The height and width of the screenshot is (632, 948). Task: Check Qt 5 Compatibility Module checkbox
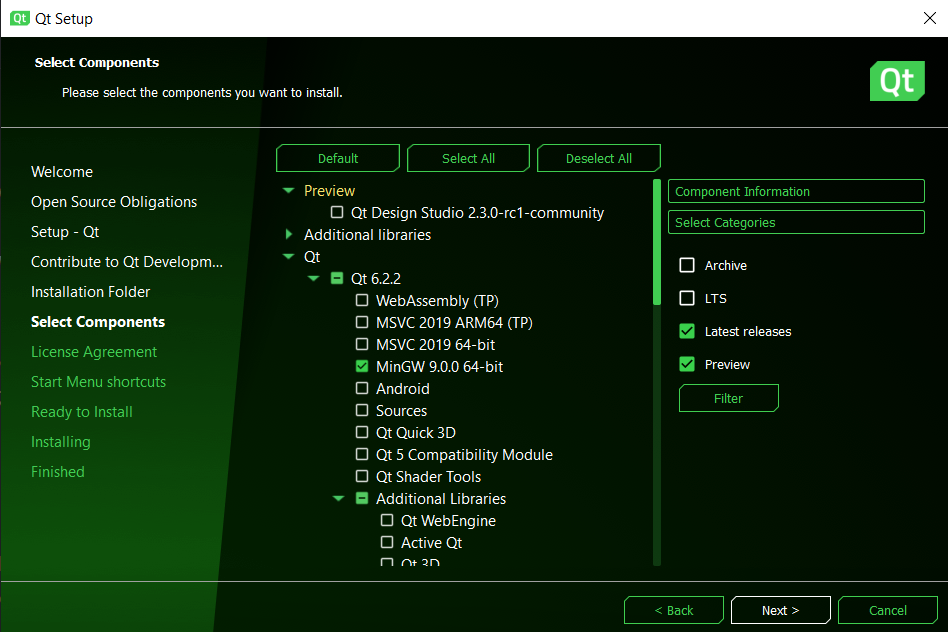(x=362, y=454)
